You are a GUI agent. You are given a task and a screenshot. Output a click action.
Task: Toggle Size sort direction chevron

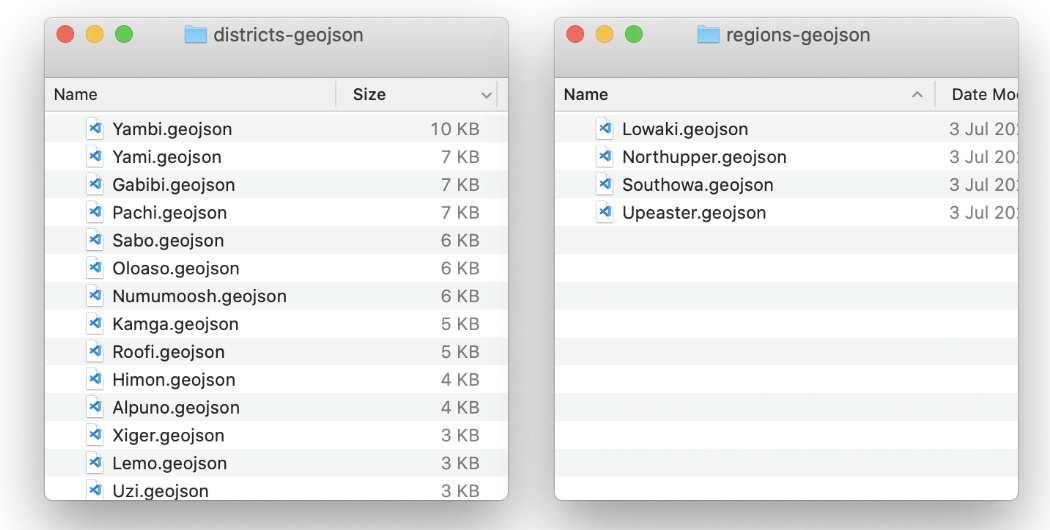[486, 95]
